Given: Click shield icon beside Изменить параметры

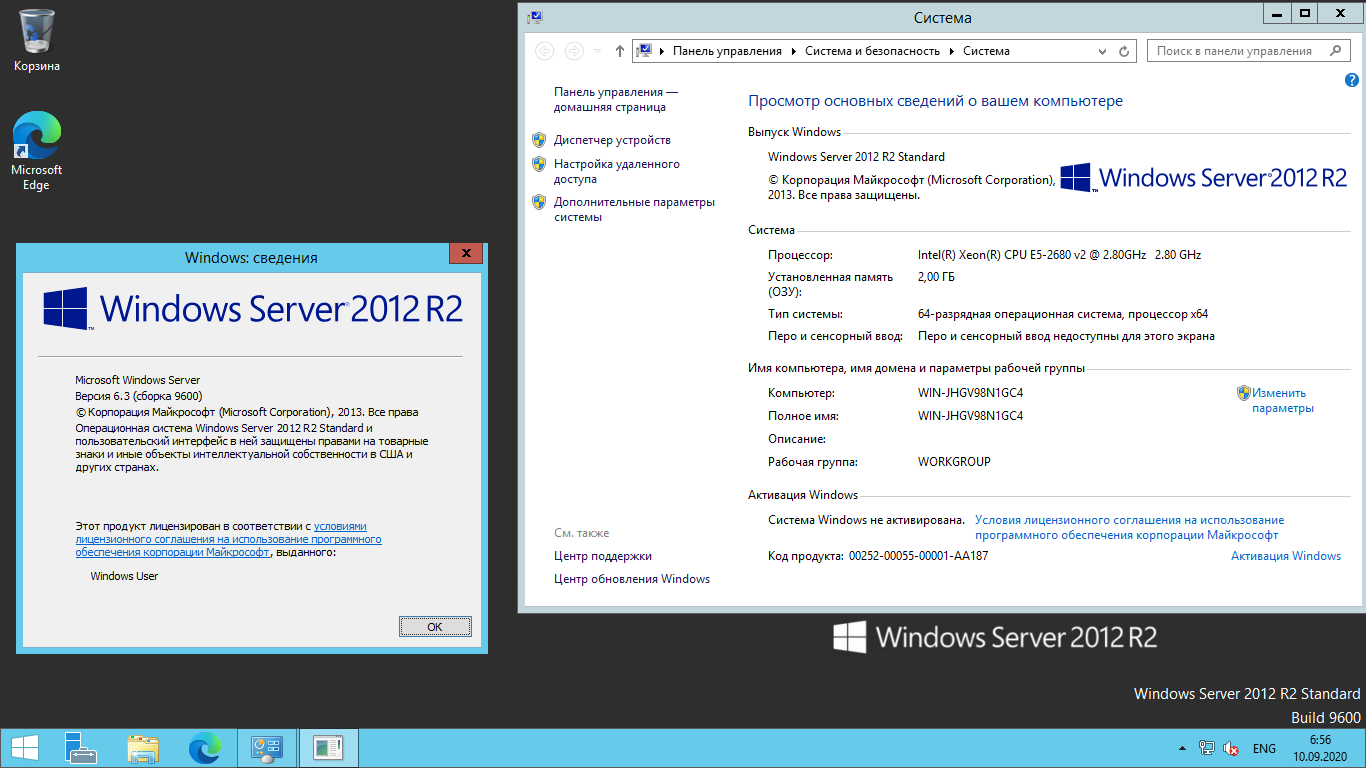Looking at the screenshot, I should [x=1244, y=393].
